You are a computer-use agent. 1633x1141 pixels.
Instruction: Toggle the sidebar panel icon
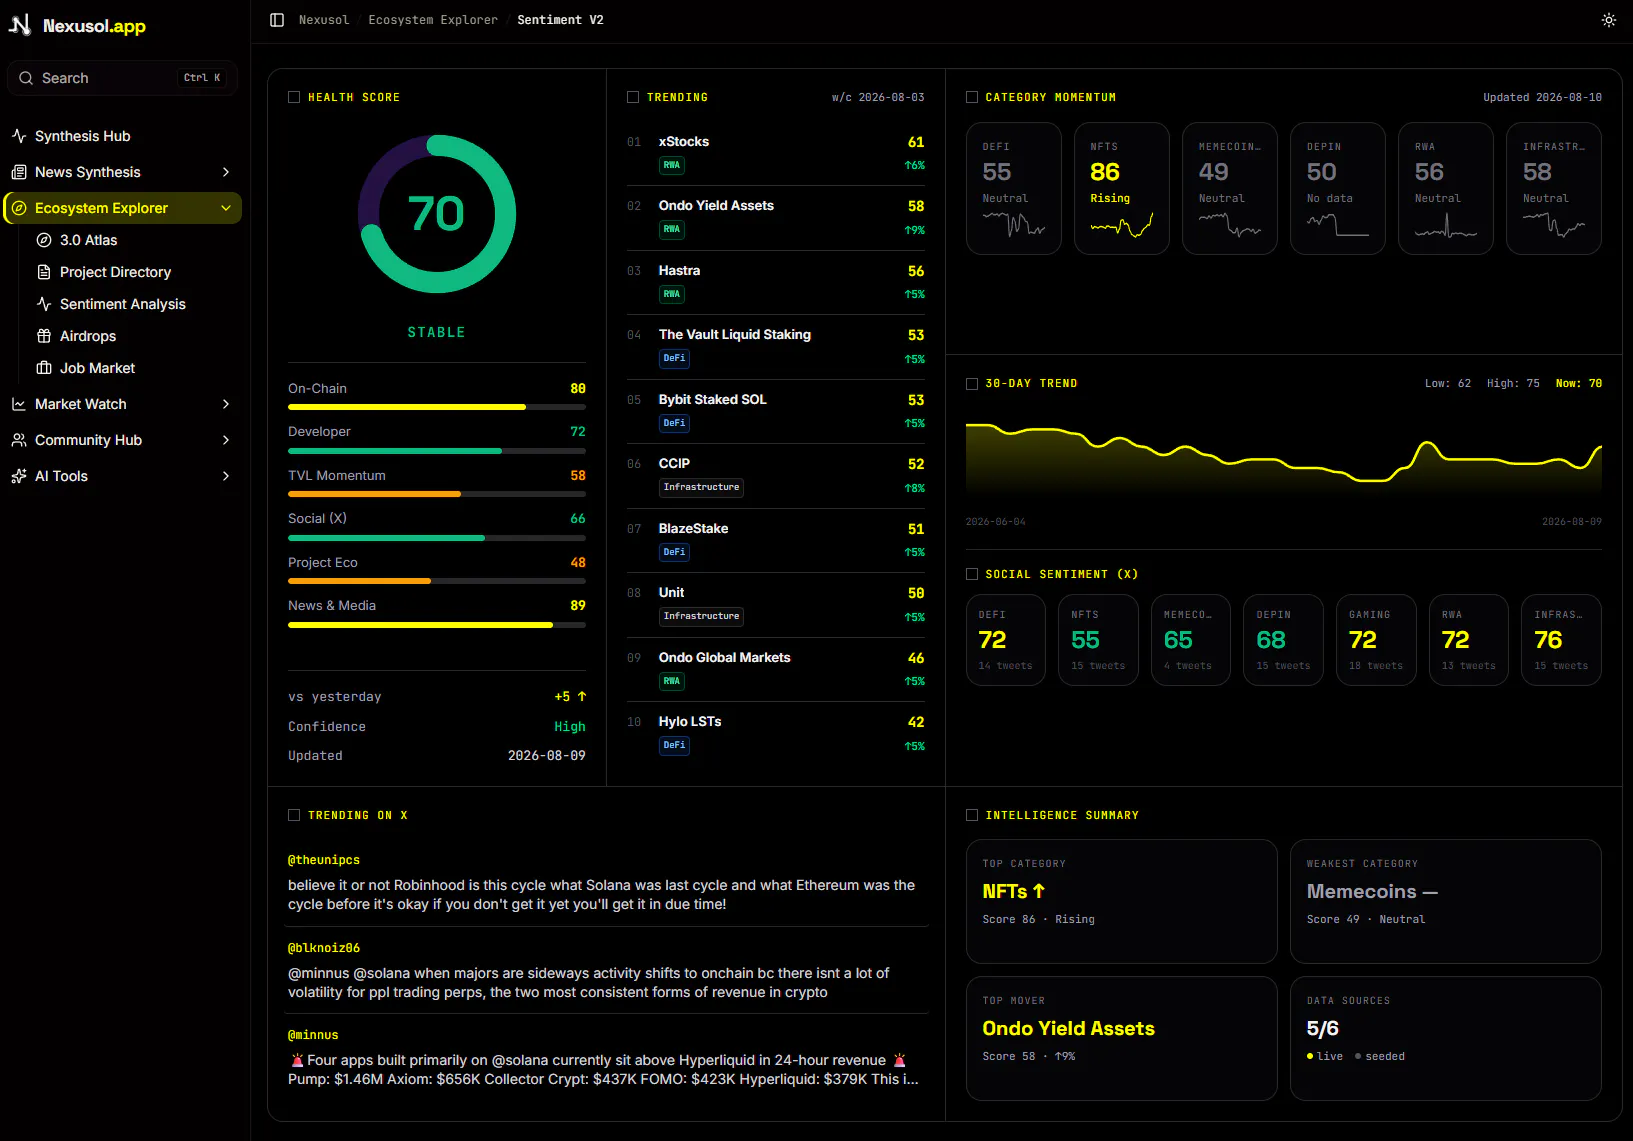[277, 20]
